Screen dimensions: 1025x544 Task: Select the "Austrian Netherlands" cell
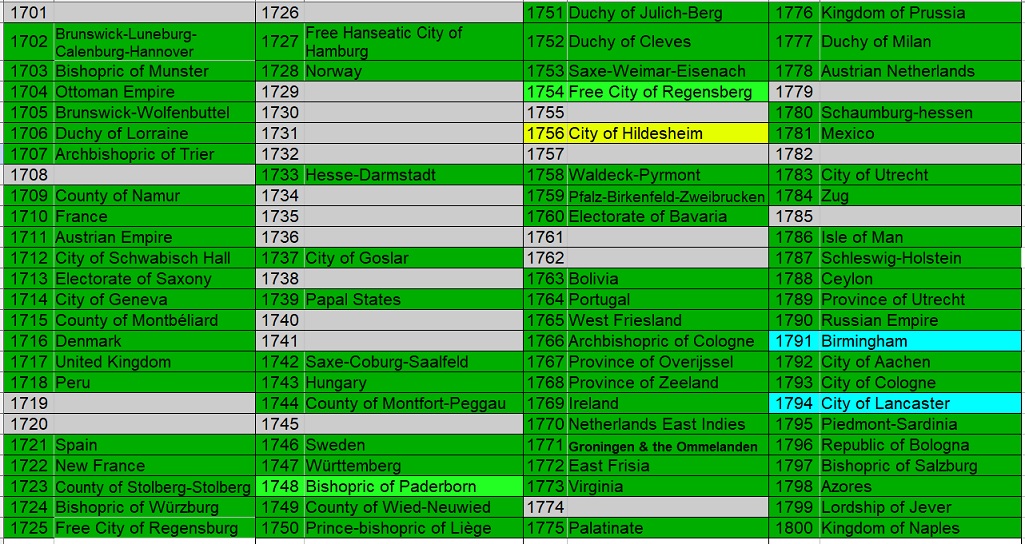pos(920,71)
